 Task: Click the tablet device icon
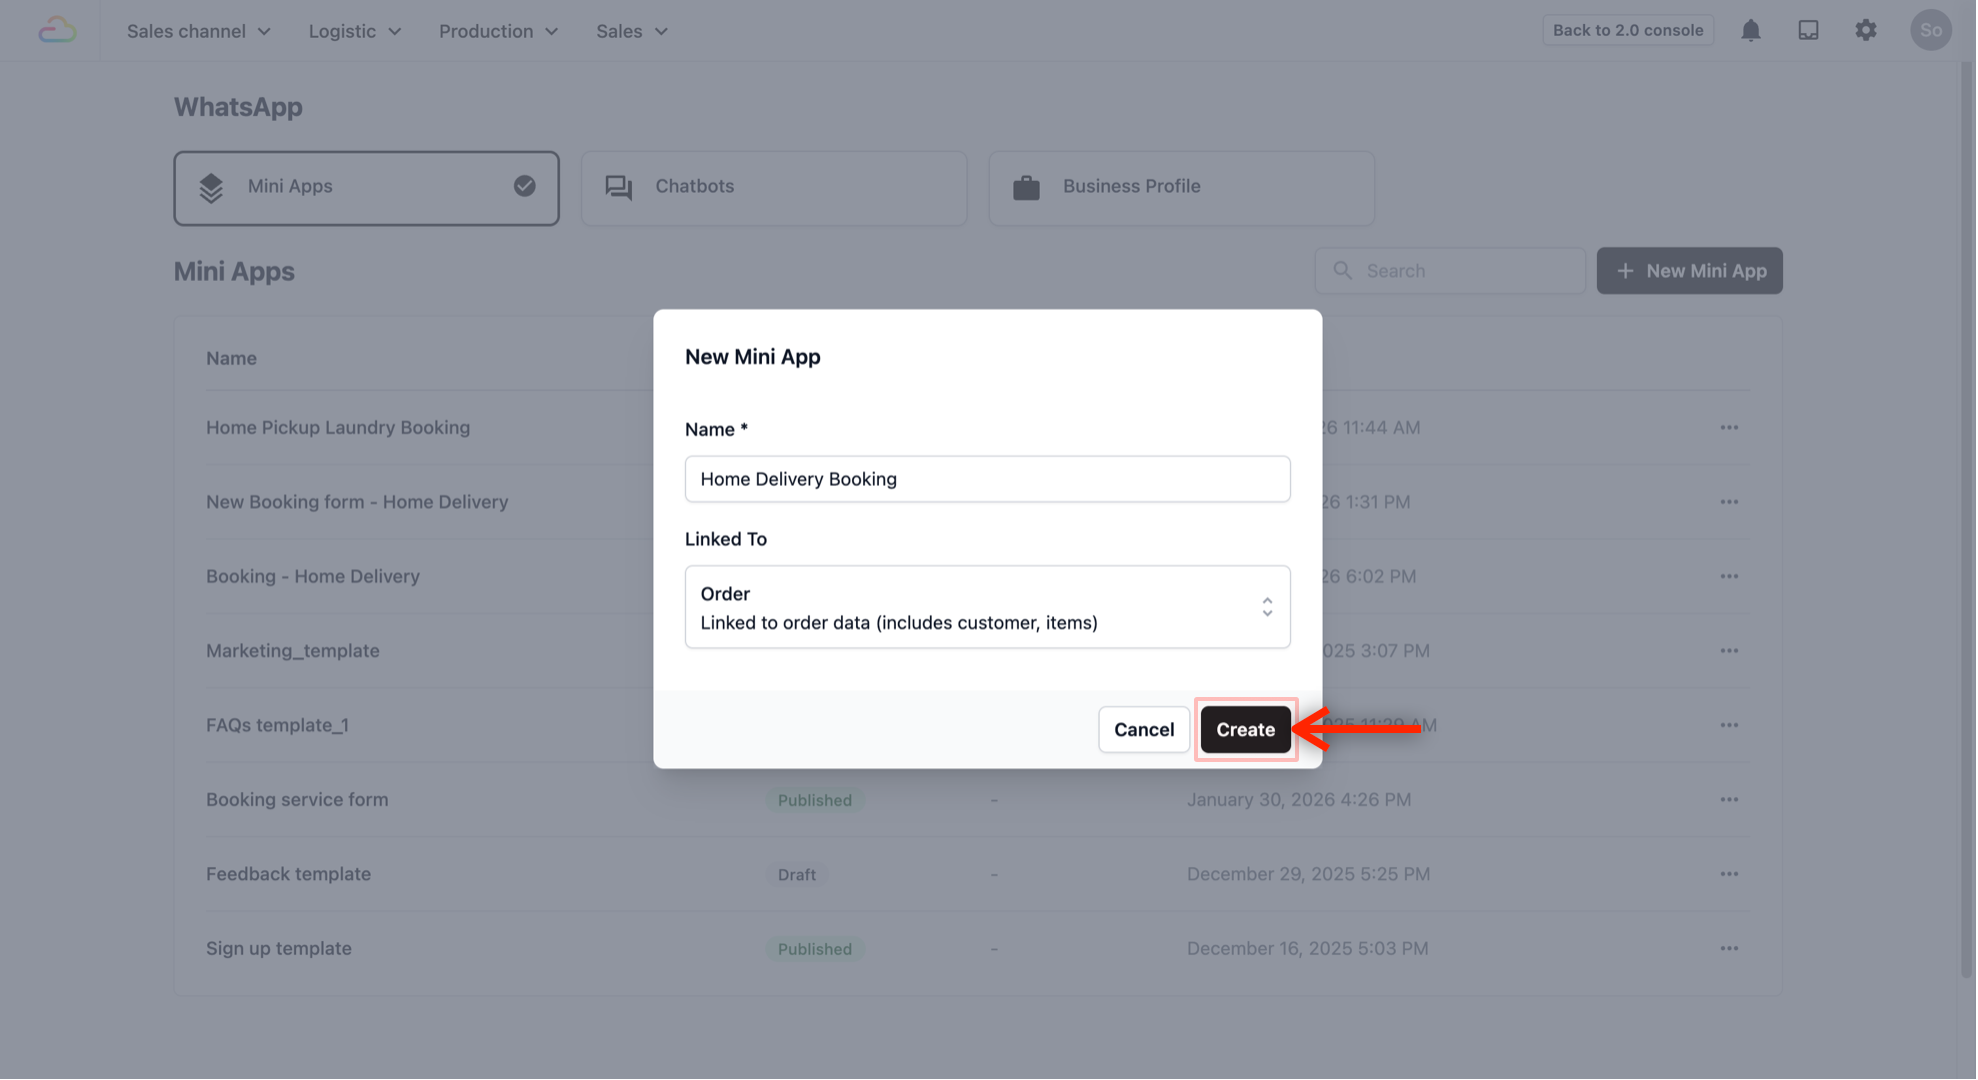click(1809, 30)
